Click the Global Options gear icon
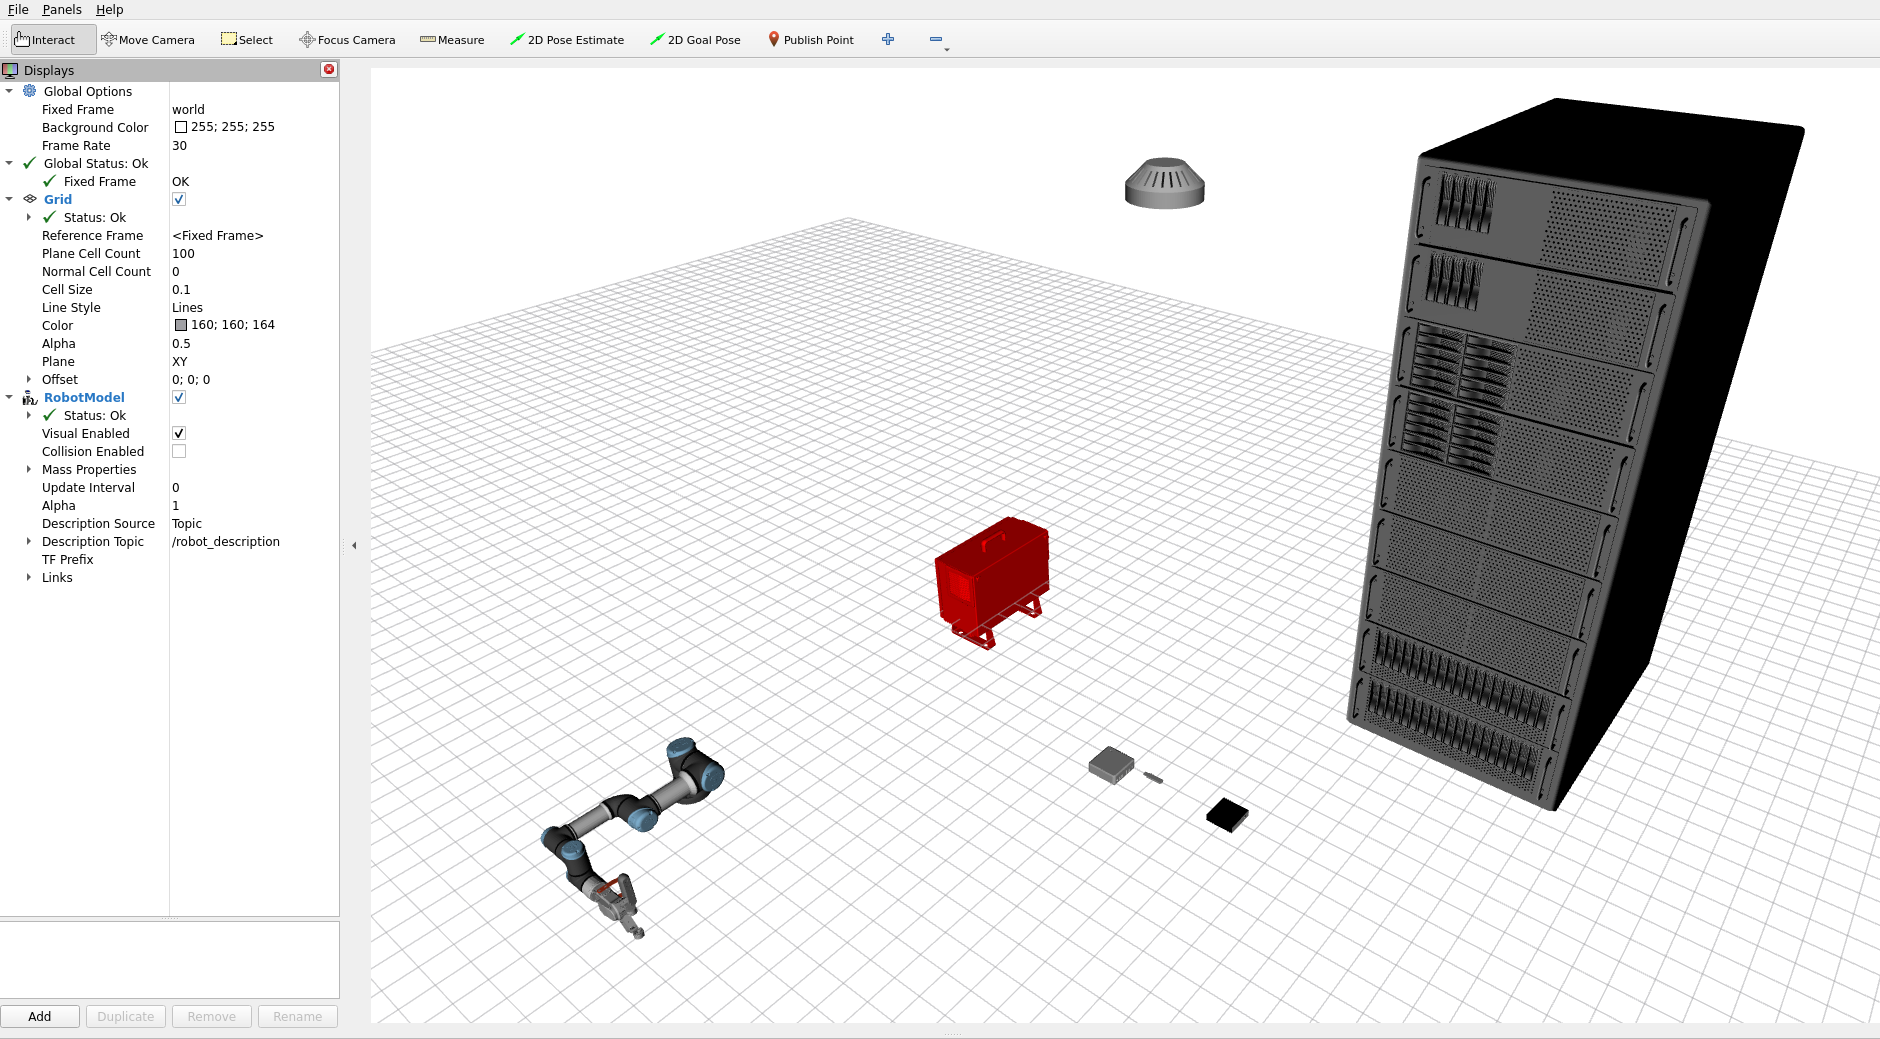1880x1039 pixels. point(30,91)
